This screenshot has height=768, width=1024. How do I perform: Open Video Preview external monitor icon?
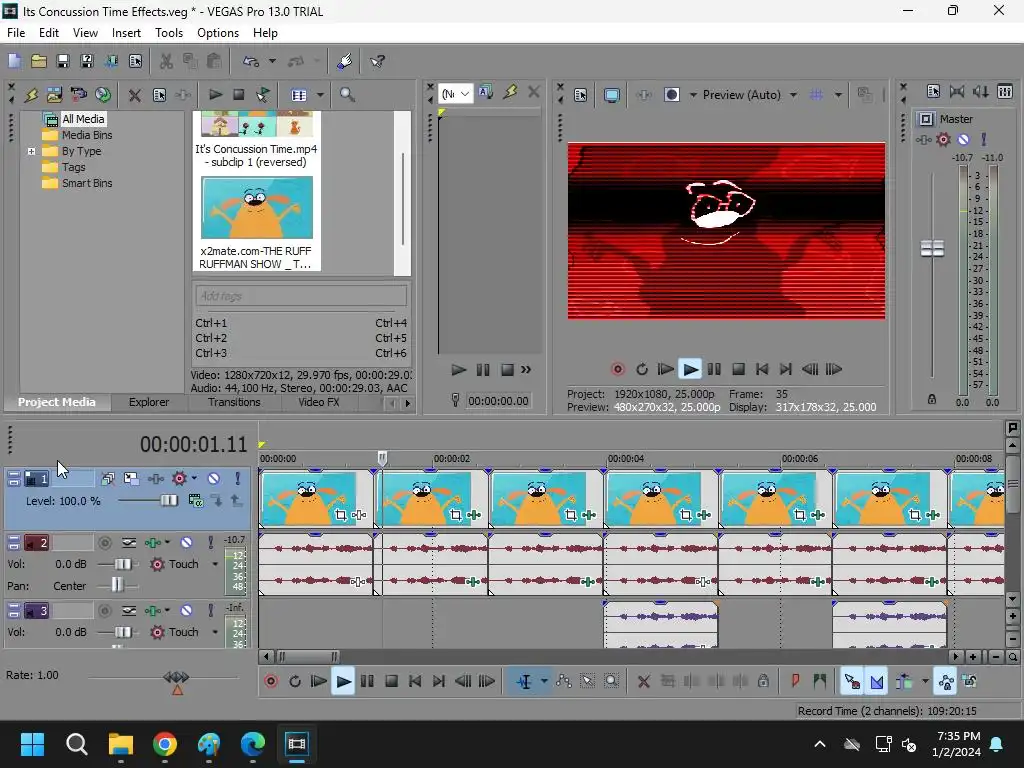pyautogui.click(x=612, y=95)
